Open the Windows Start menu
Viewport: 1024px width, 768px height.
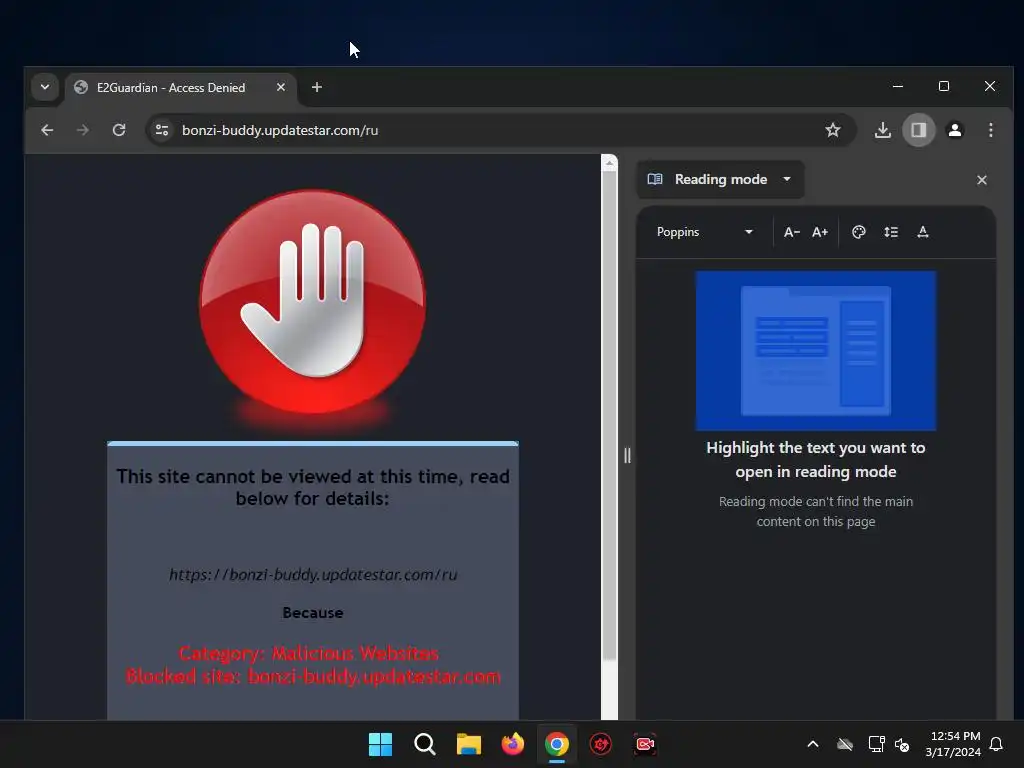click(380, 744)
